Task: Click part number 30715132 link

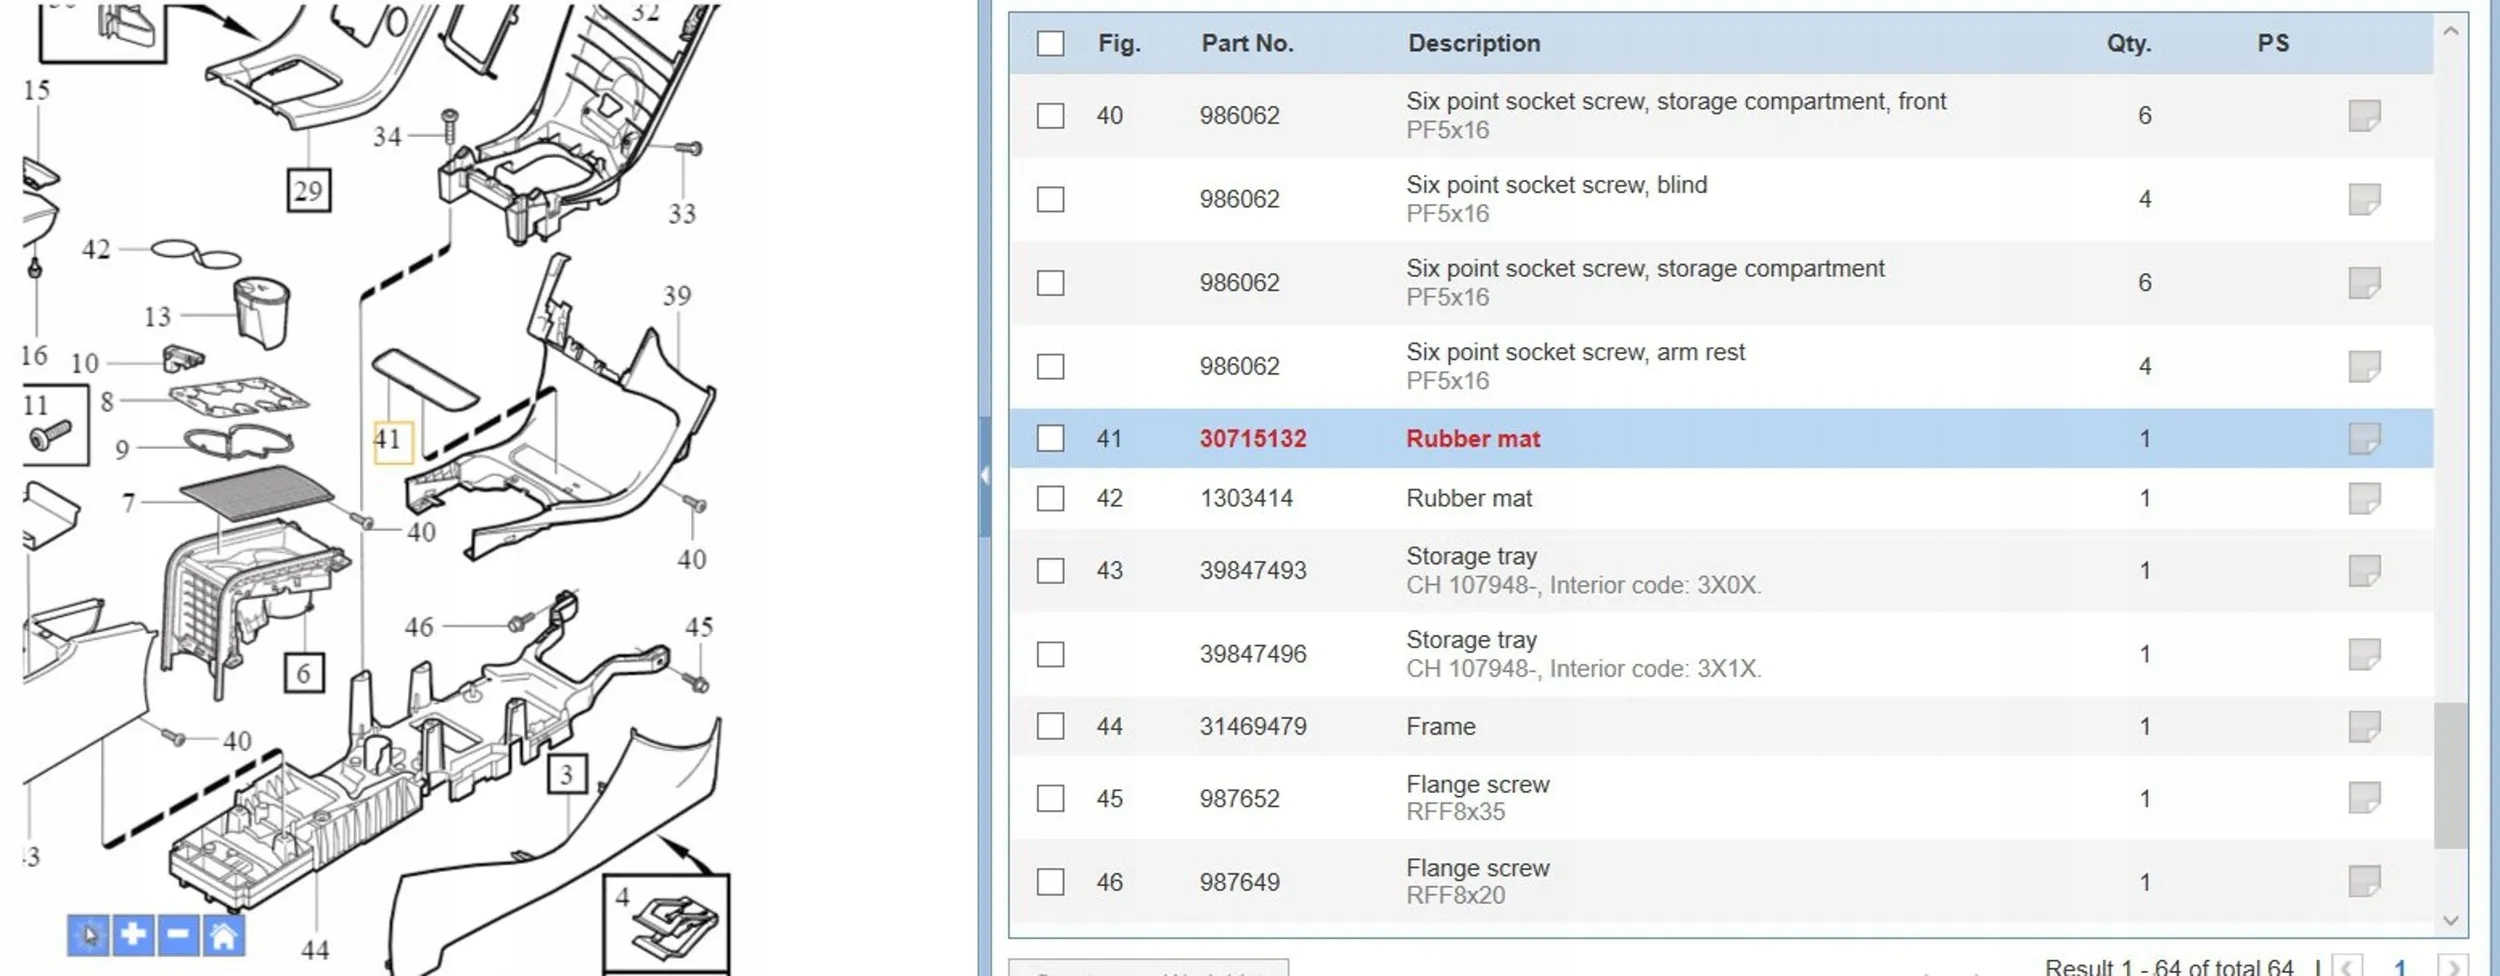Action: coord(1253,438)
